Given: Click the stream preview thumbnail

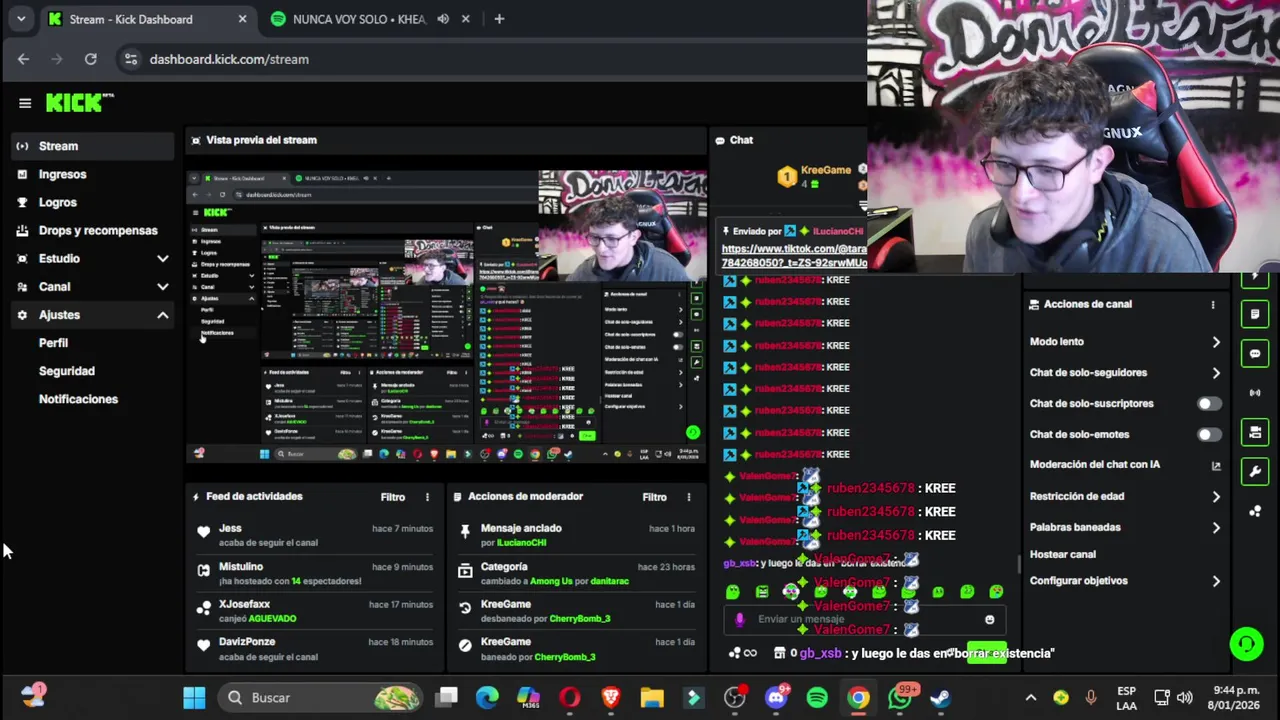Looking at the screenshot, I should point(446,316).
